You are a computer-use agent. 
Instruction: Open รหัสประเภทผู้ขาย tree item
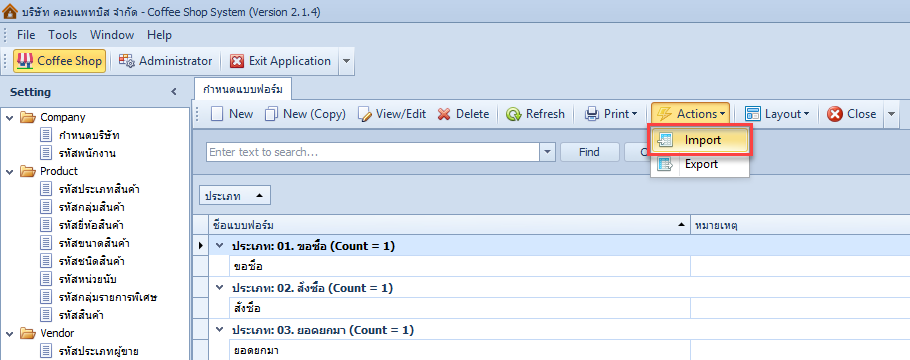coord(98,351)
